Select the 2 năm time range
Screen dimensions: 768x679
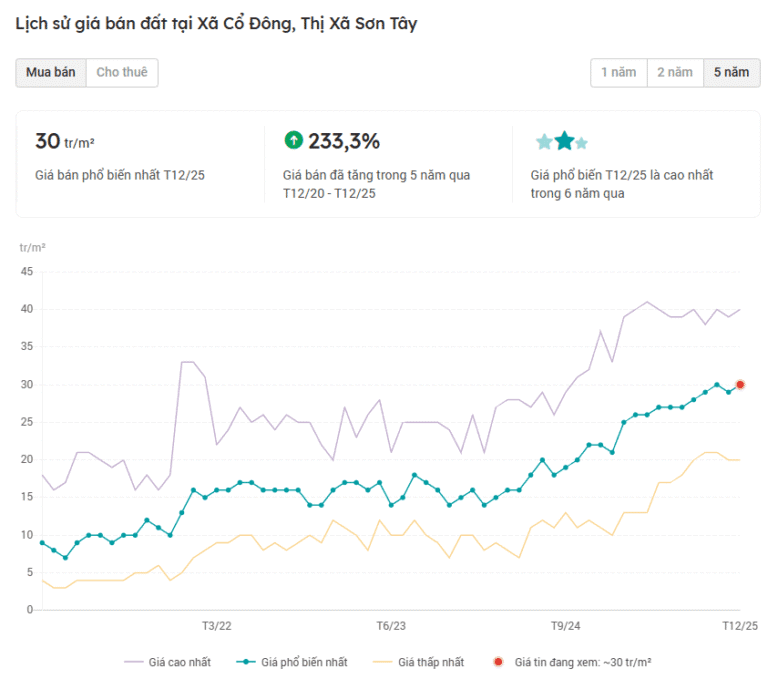[674, 72]
